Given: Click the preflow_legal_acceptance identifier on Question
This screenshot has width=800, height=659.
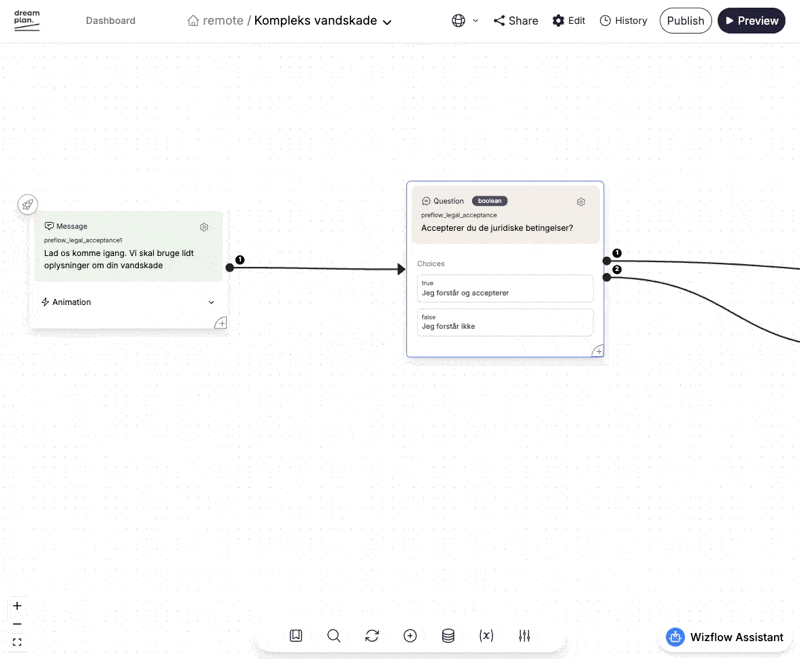Looking at the screenshot, I should click(x=459, y=215).
